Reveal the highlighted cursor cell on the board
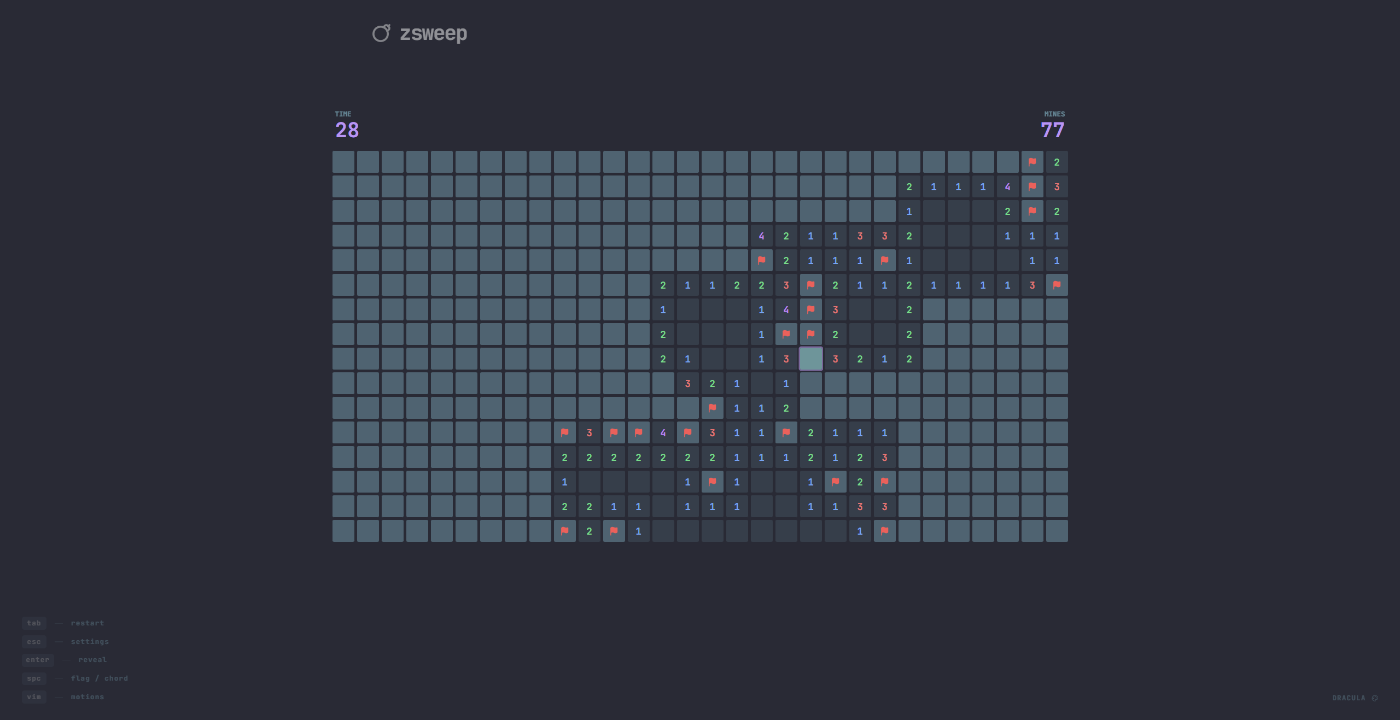The height and width of the screenshot is (720, 1400). pyautogui.click(x=811, y=359)
